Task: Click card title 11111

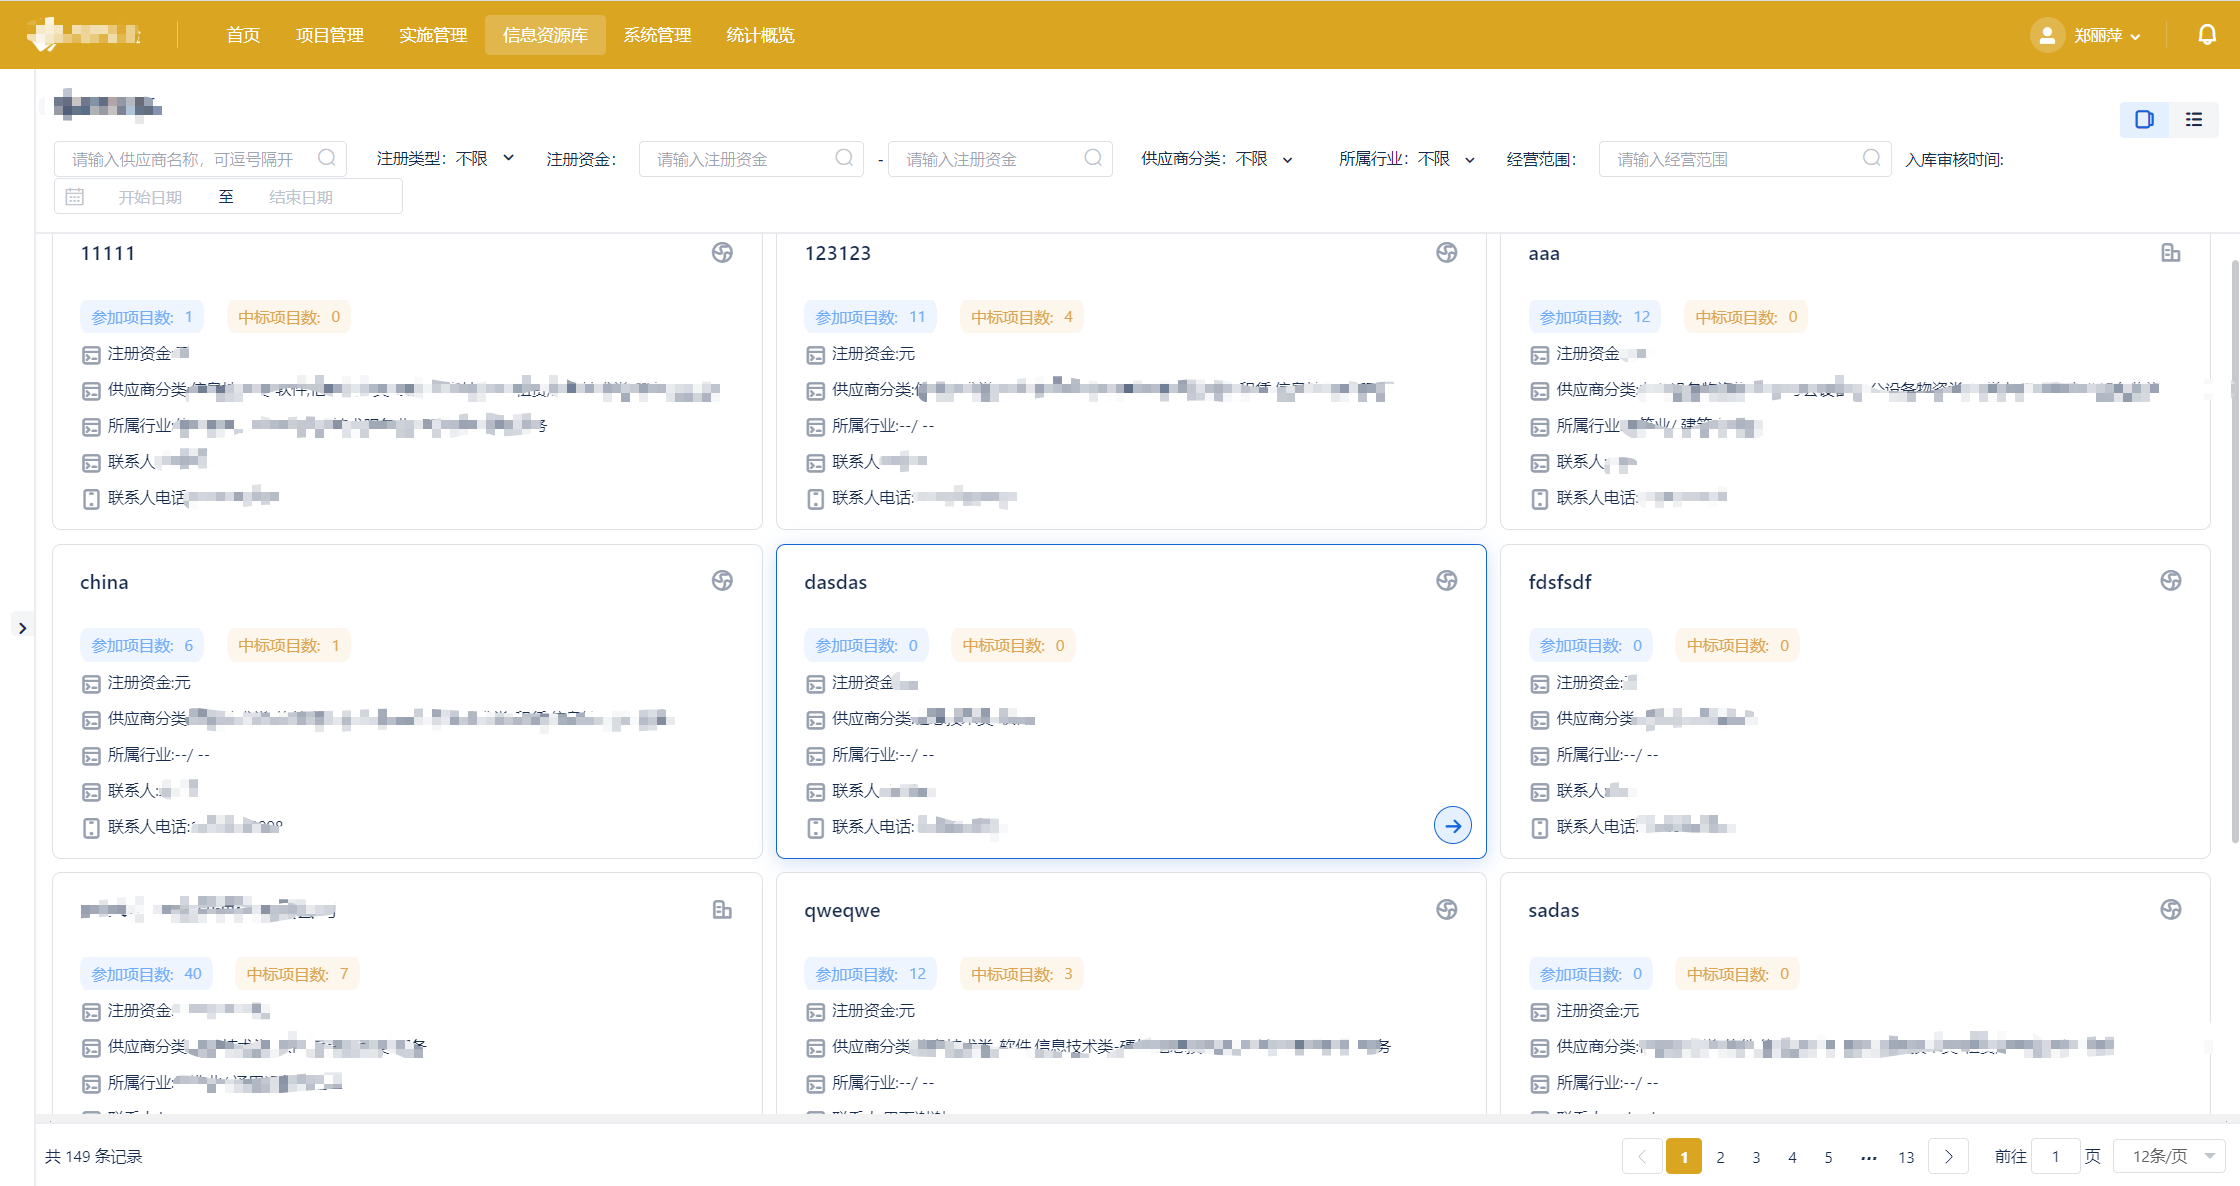Action: pyautogui.click(x=107, y=253)
